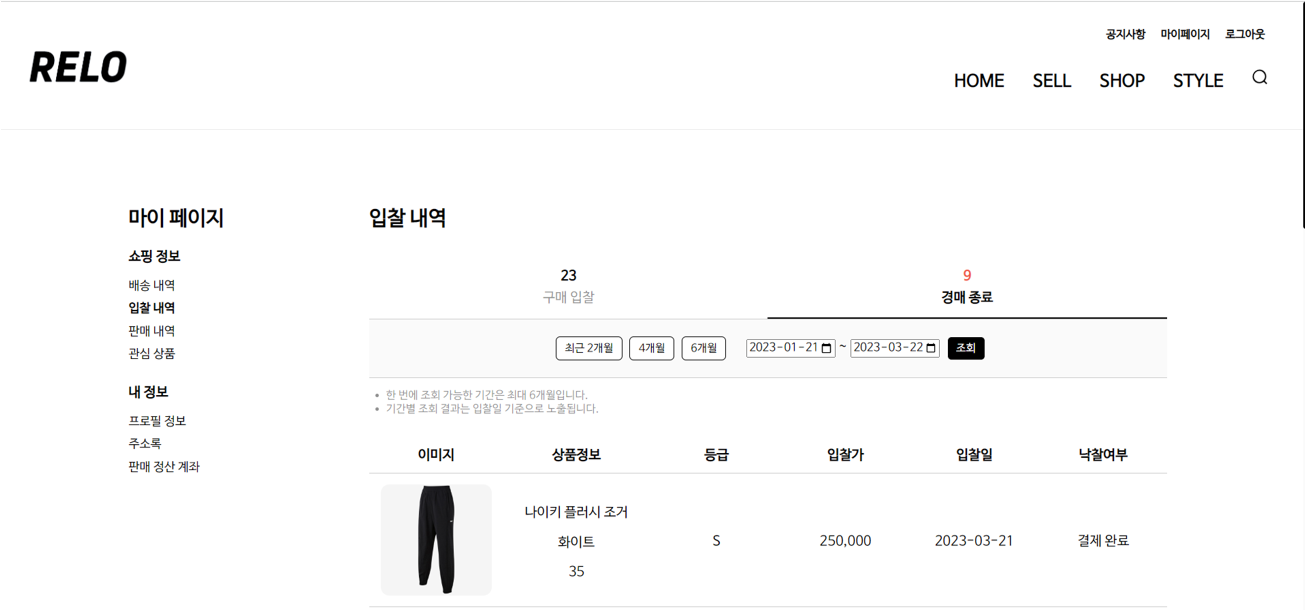This screenshot has height=610, width=1305.
Task: Open the end date calendar picker
Action: [x=931, y=348]
